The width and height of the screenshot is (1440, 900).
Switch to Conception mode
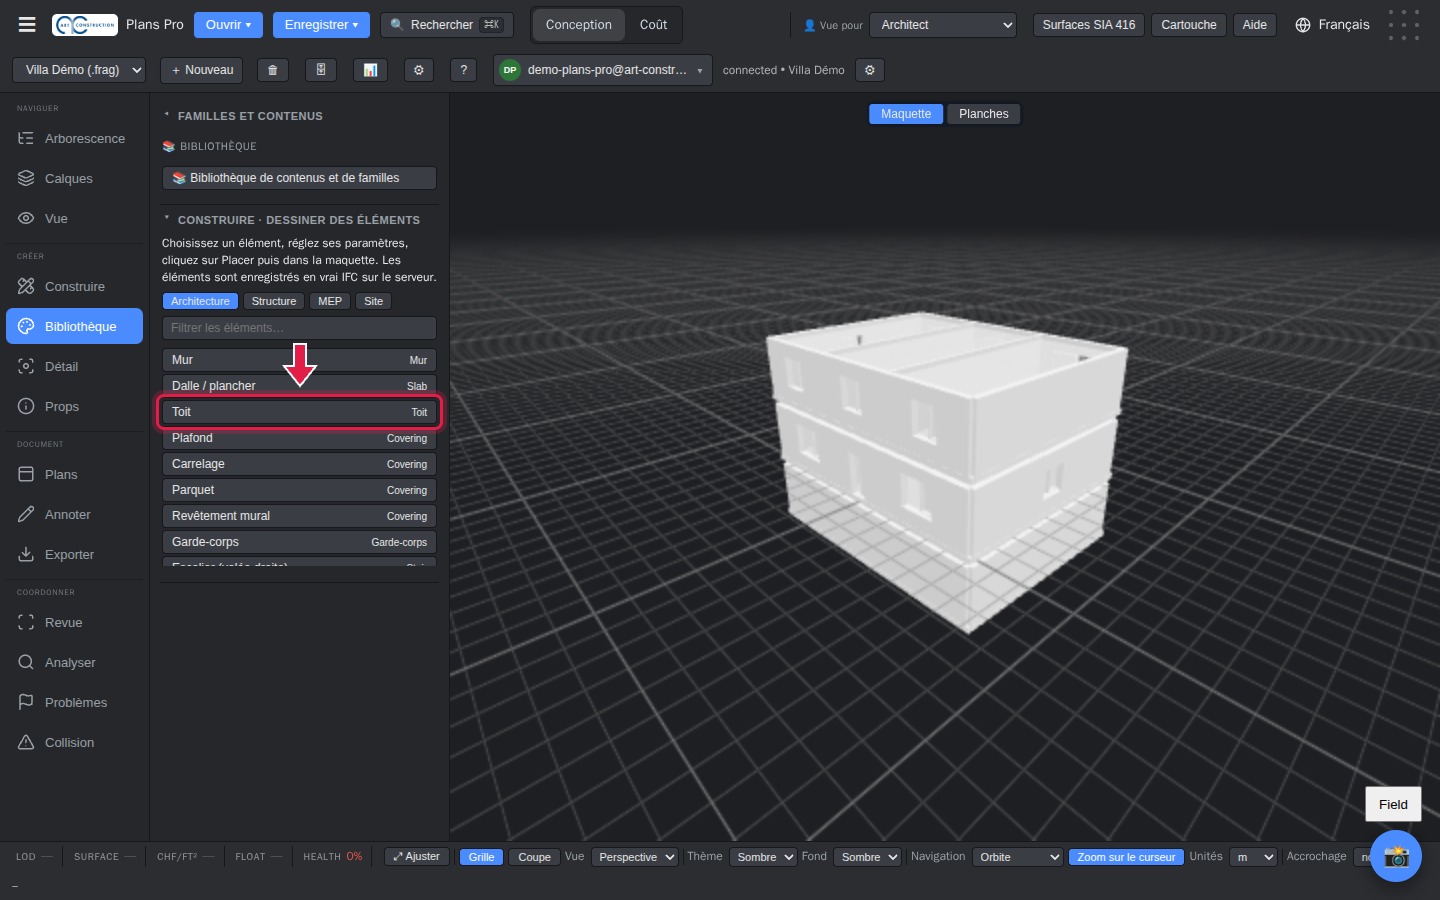click(579, 25)
